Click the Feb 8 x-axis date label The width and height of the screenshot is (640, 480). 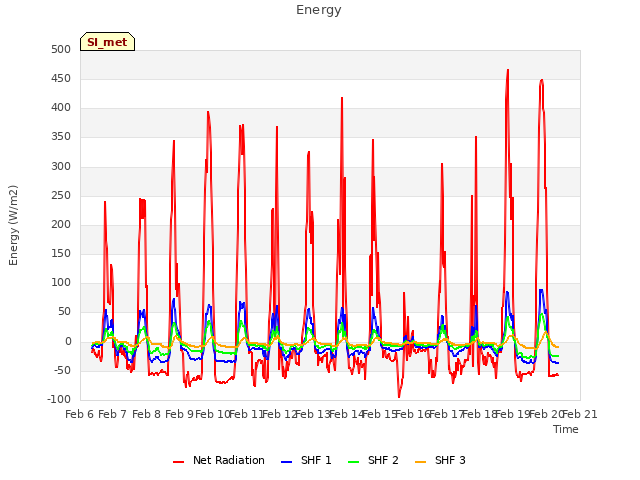pos(146,415)
